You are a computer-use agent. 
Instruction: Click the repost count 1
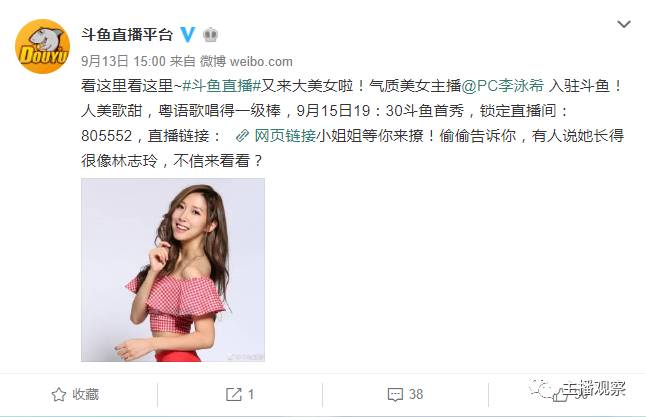(251, 394)
